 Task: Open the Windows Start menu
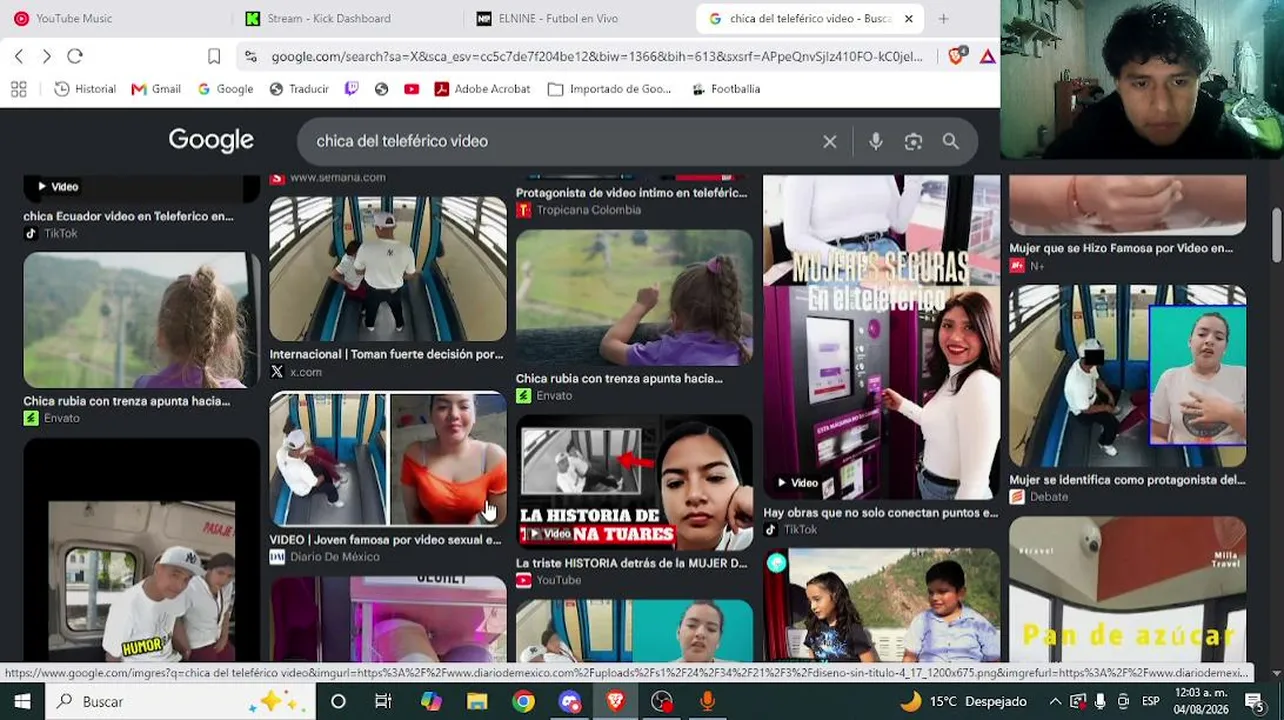pos(22,701)
